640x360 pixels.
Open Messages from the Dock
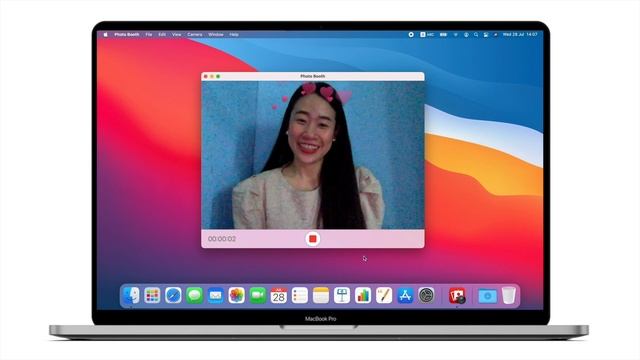[194, 295]
